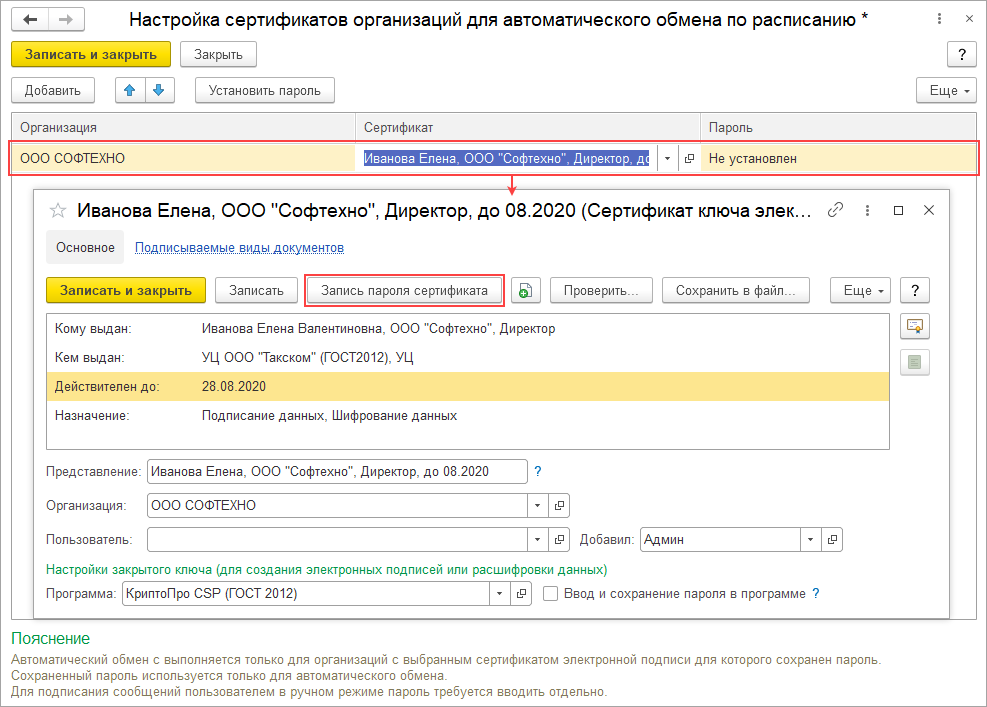
Task: Click the top Закрыть button
Action: click(x=218, y=54)
